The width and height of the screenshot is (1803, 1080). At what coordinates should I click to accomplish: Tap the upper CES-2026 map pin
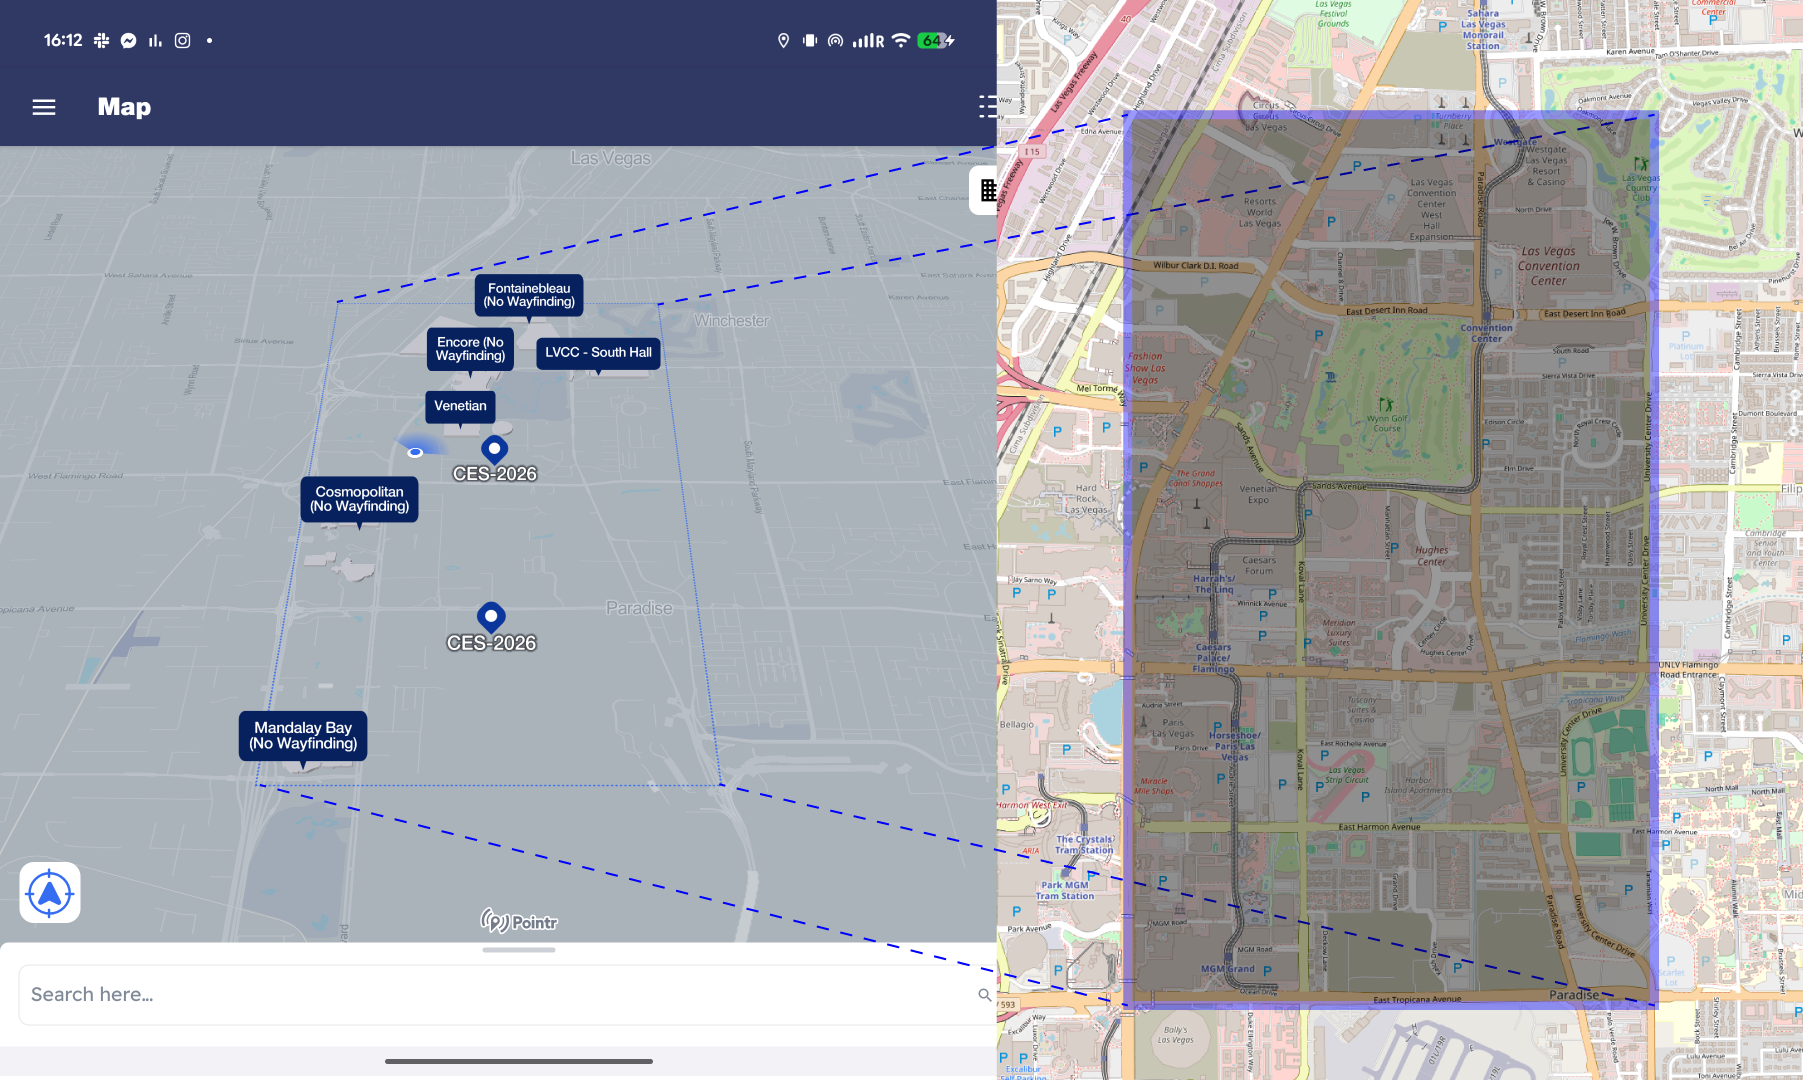494,450
